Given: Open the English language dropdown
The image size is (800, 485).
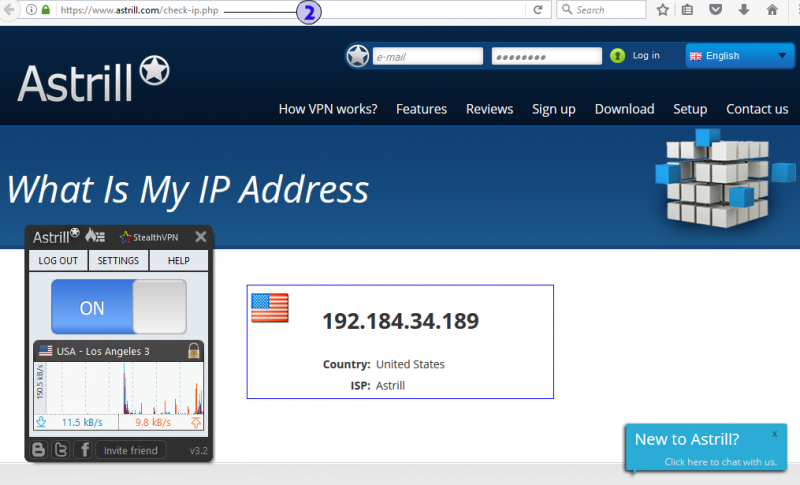Looking at the screenshot, I should [x=739, y=56].
